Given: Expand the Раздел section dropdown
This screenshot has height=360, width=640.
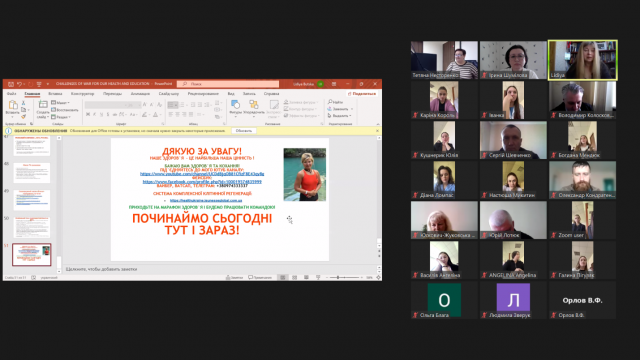Looking at the screenshot, I should 61,117.
